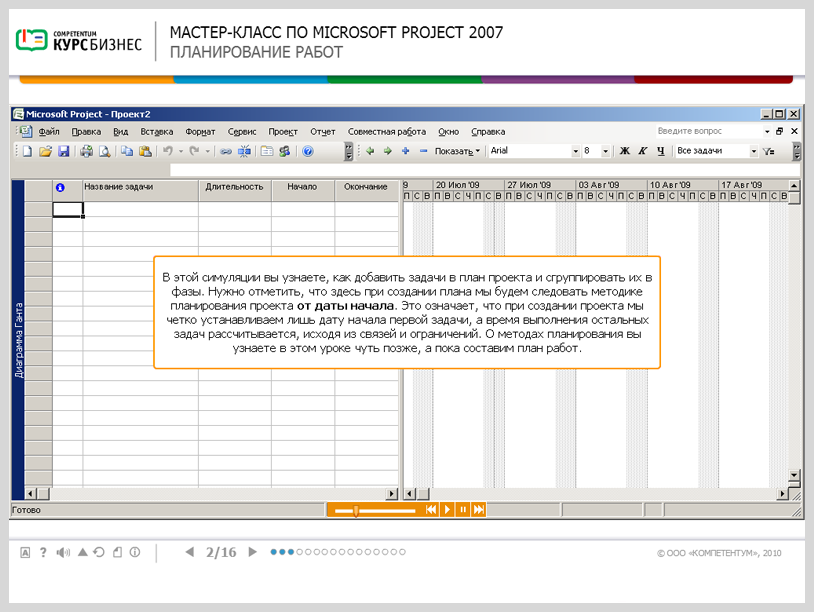This screenshot has width=814, height=612.
Task: Indent task with right green arrow
Action: (388, 151)
